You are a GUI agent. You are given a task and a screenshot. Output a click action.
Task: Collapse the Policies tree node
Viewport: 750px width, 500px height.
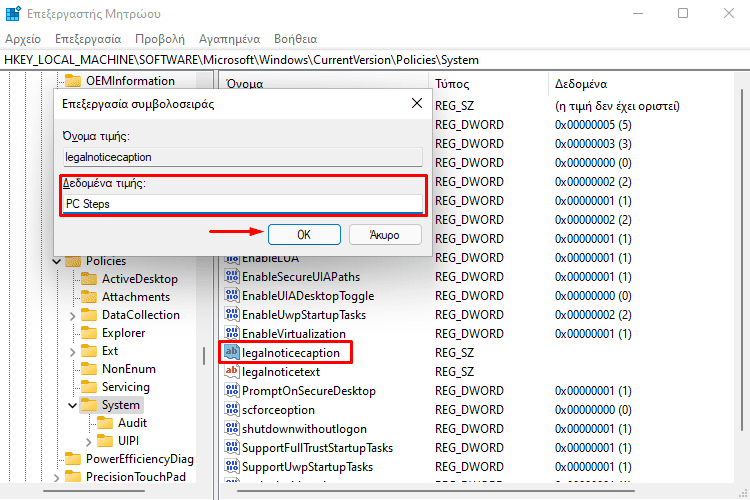(56, 261)
